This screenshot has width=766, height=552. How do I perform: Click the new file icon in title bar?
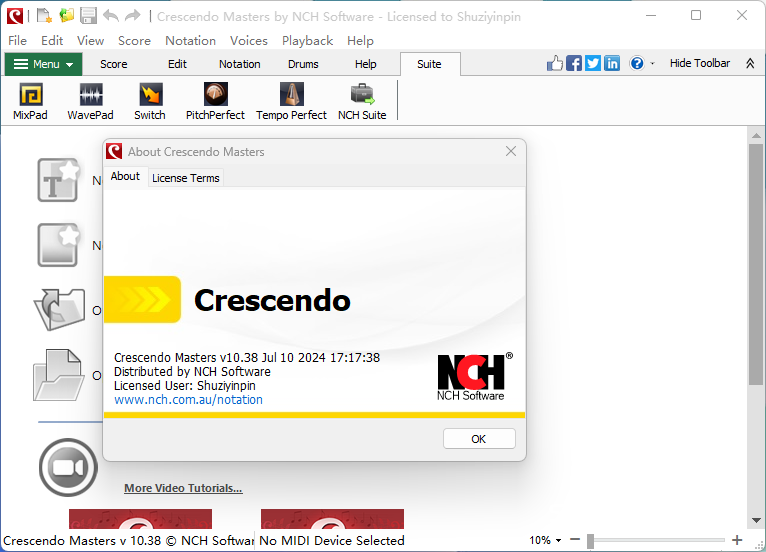click(44, 16)
